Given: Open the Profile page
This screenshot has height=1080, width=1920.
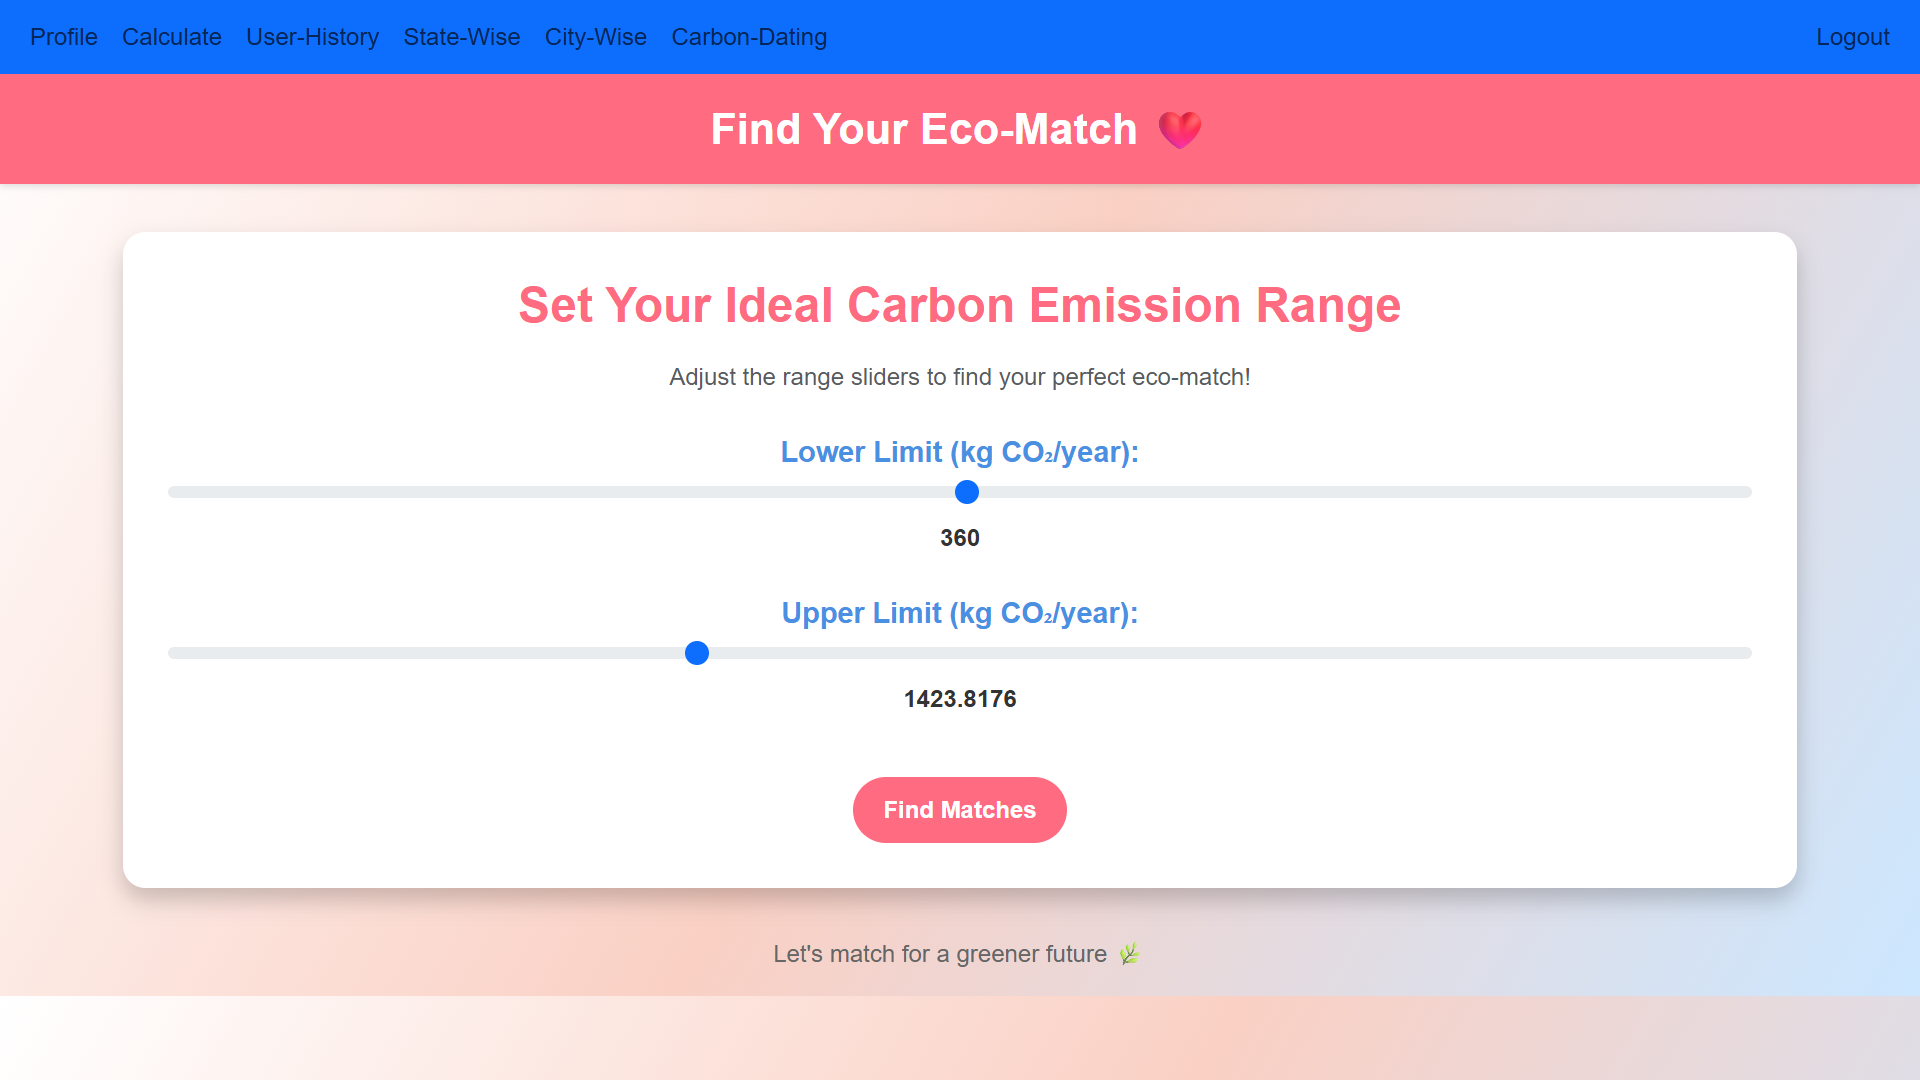Looking at the screenshot, I should coord(64,37).
